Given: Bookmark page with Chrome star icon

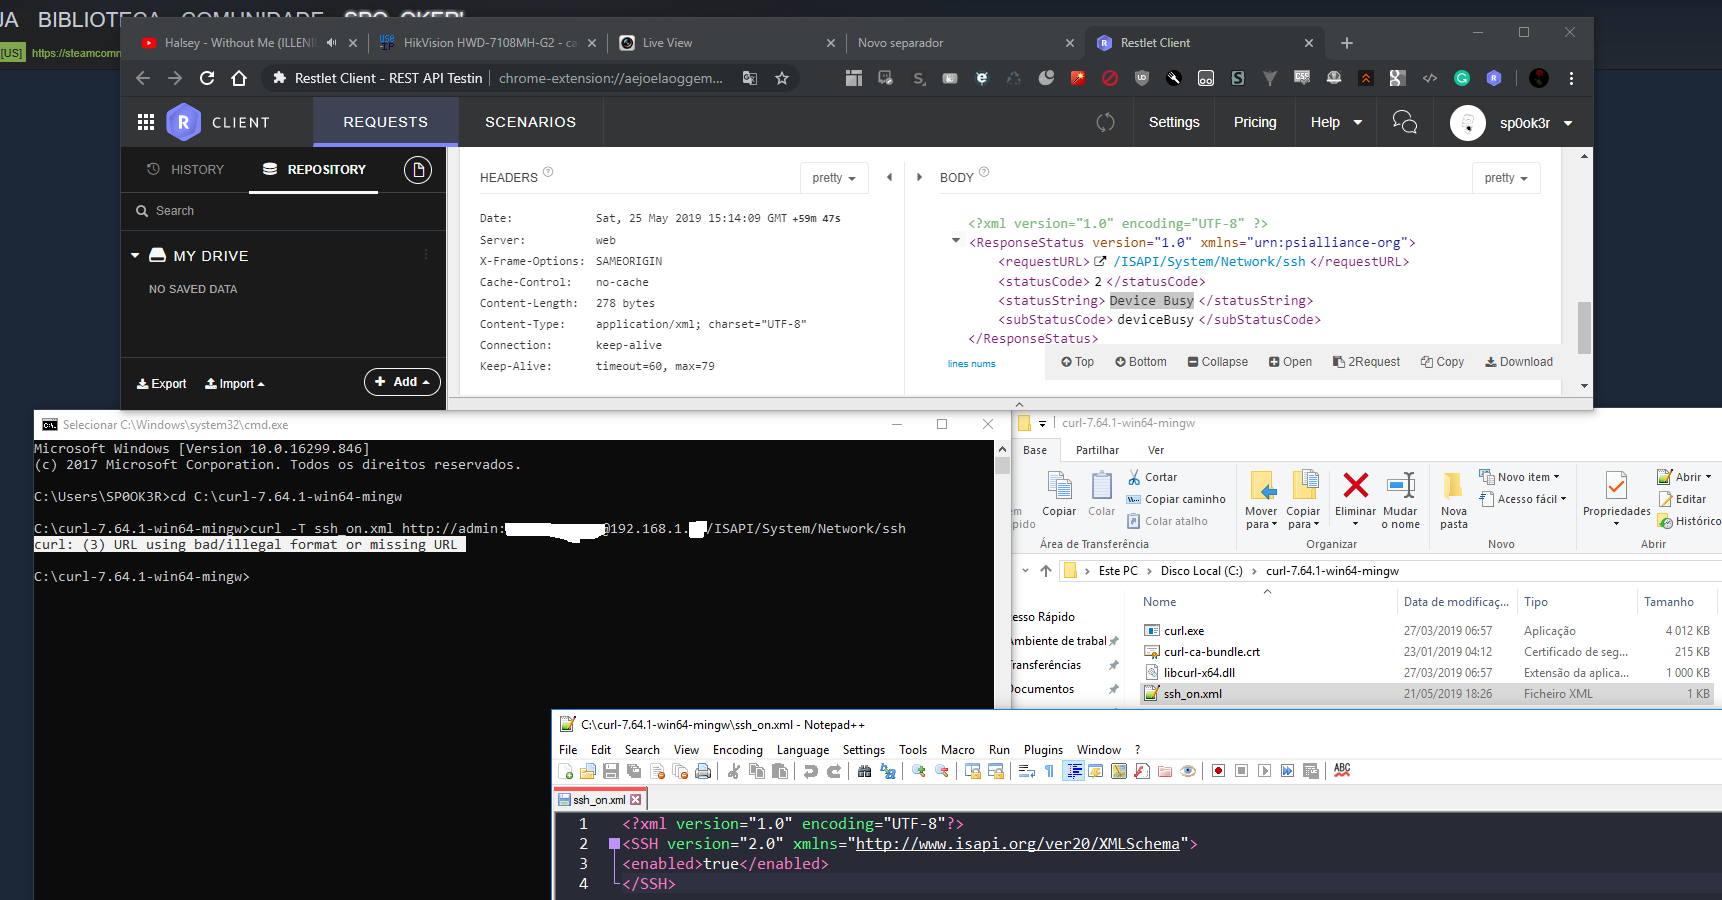Looking at the screenshot, I should pyautogui.click(x=782, y=78).
